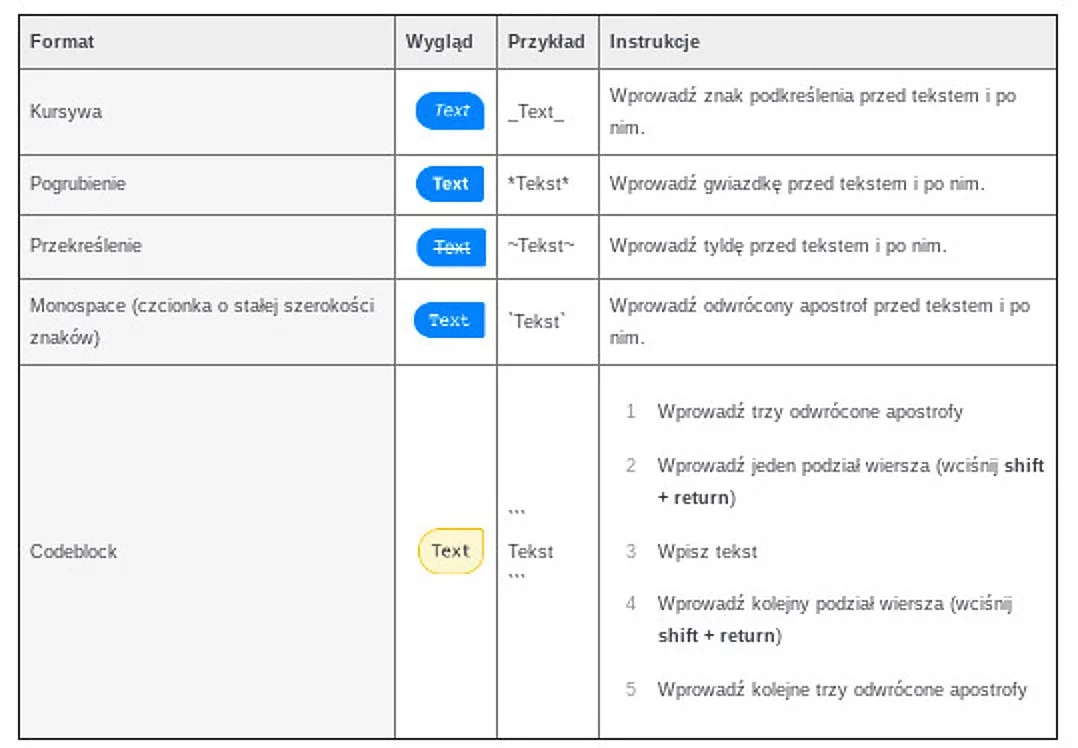Select the Format column header

pos(62,41)
